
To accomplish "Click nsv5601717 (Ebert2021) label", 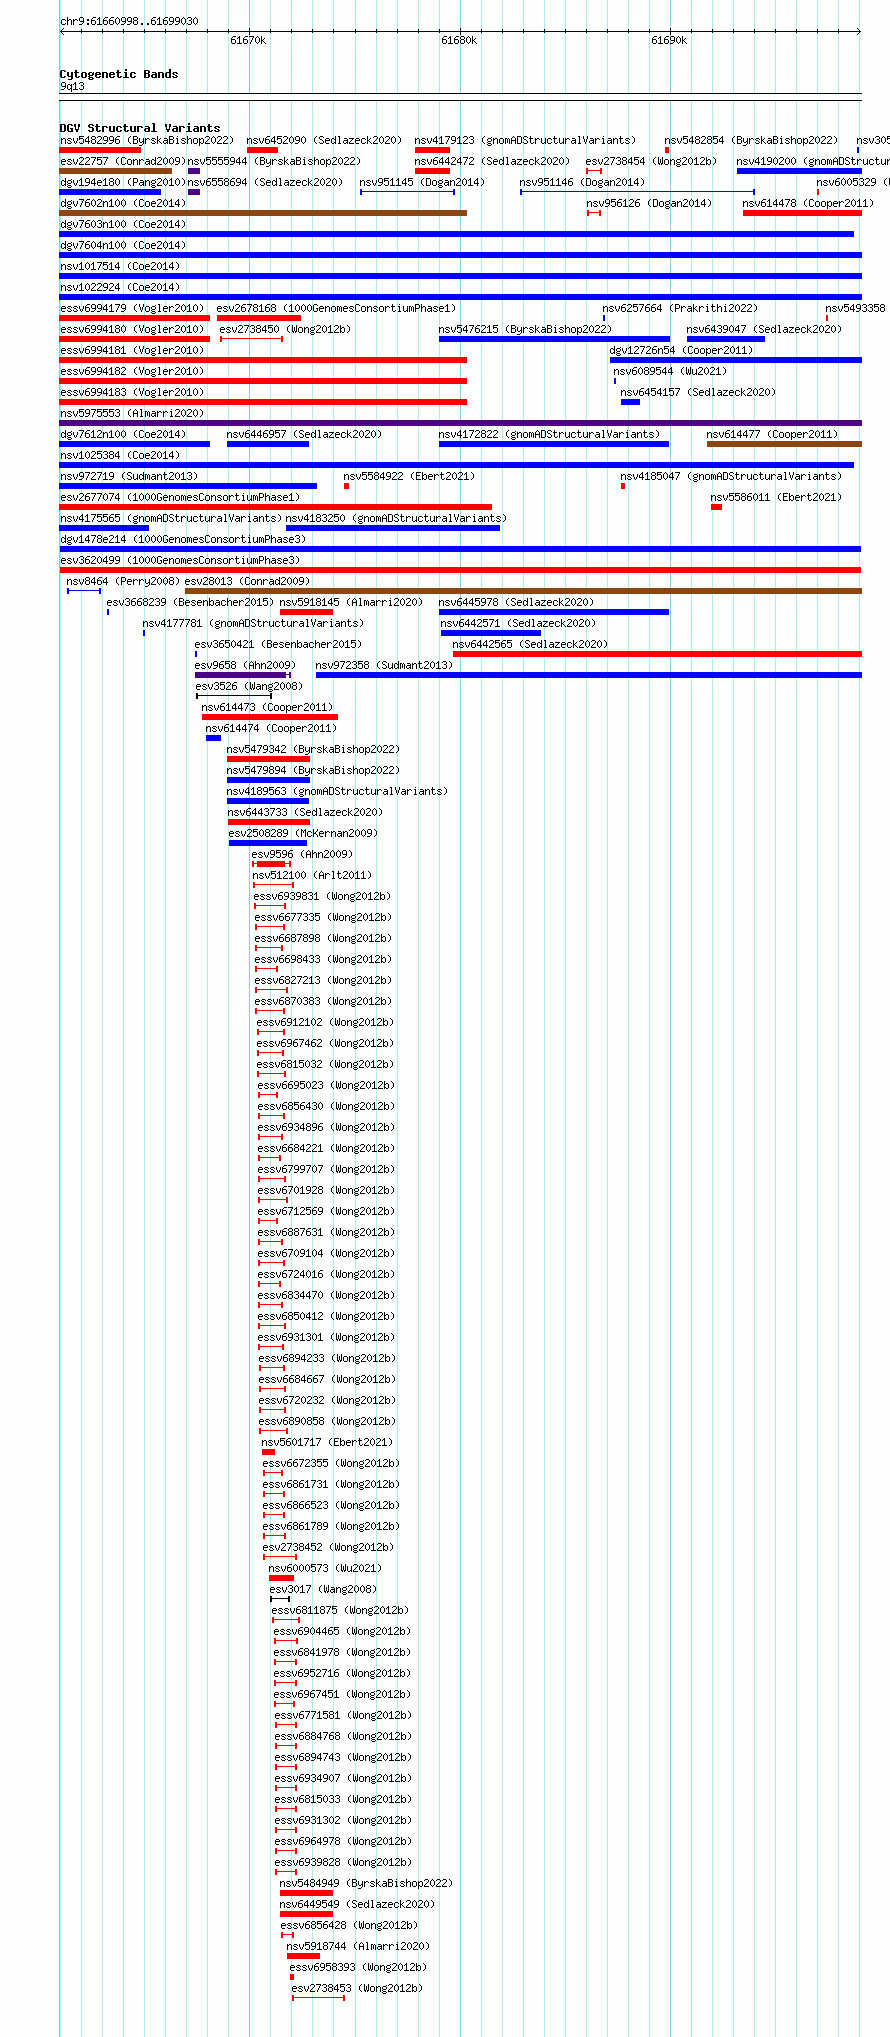I will point(327,1443).
